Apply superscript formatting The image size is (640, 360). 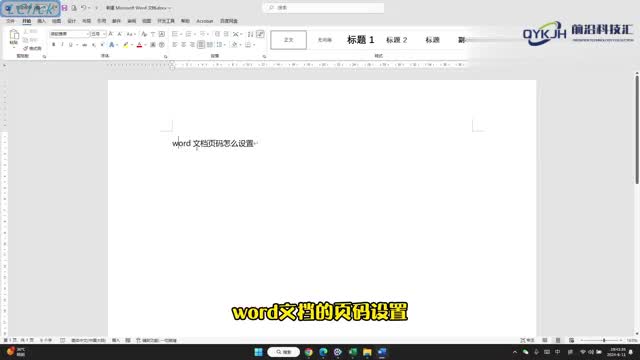pyautogui.click(x=102, y=45)
